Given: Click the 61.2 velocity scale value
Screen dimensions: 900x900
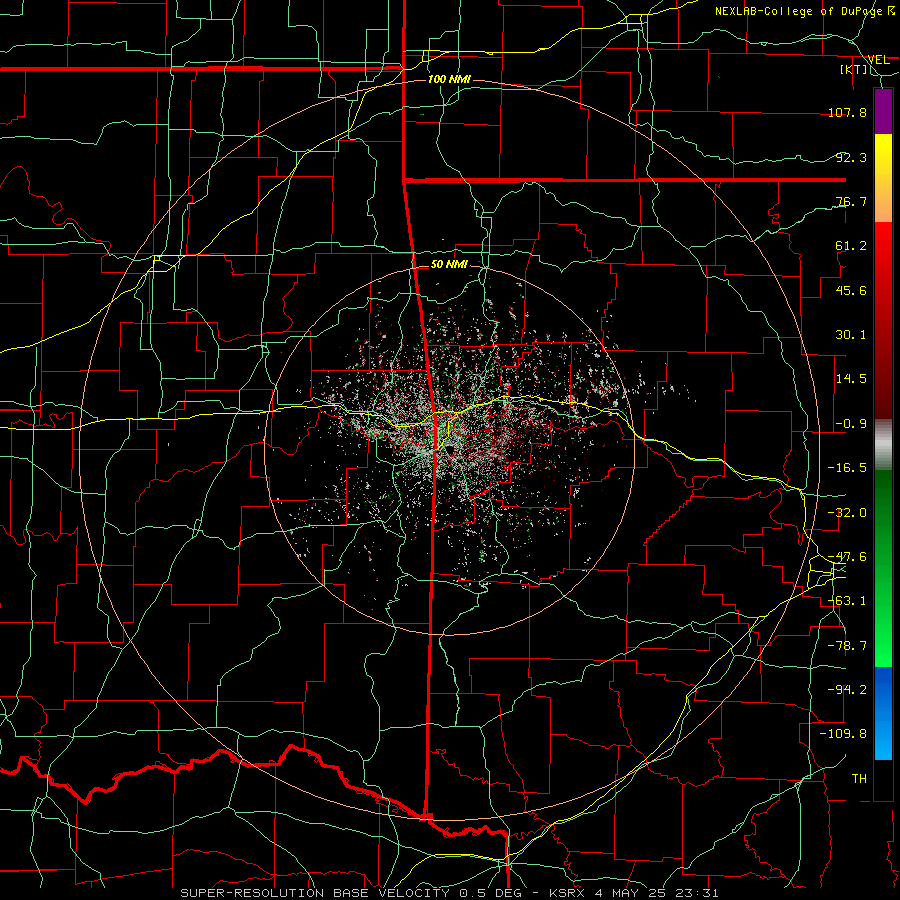Looking at the screenshot, I should click(851, 246).
